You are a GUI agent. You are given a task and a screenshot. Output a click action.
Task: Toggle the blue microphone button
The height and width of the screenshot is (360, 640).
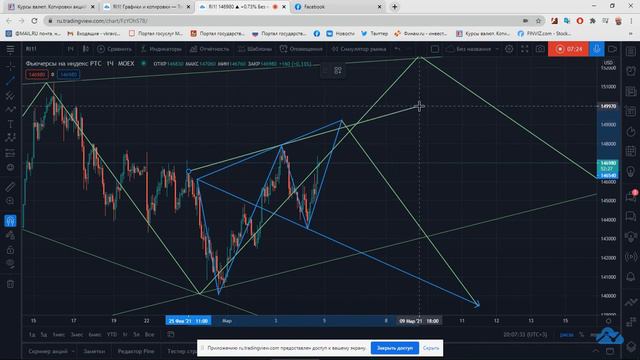click(596, 49)
